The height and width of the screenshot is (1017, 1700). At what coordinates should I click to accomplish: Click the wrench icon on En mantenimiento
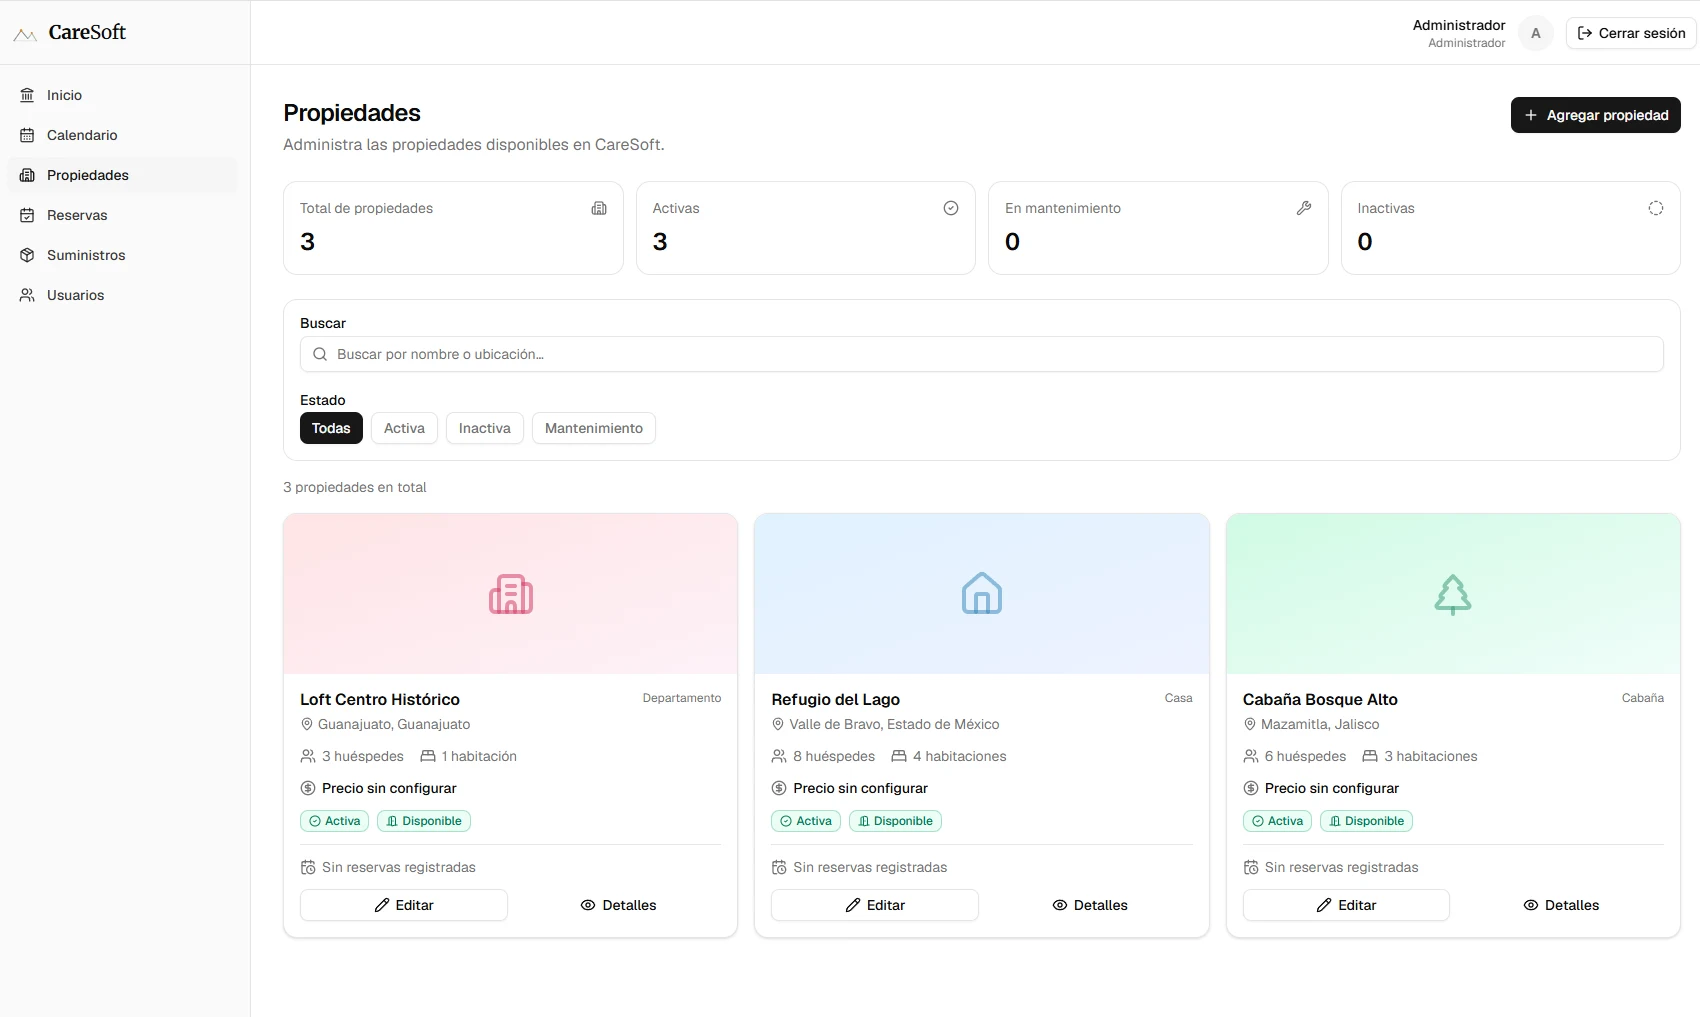[1304, 208]
